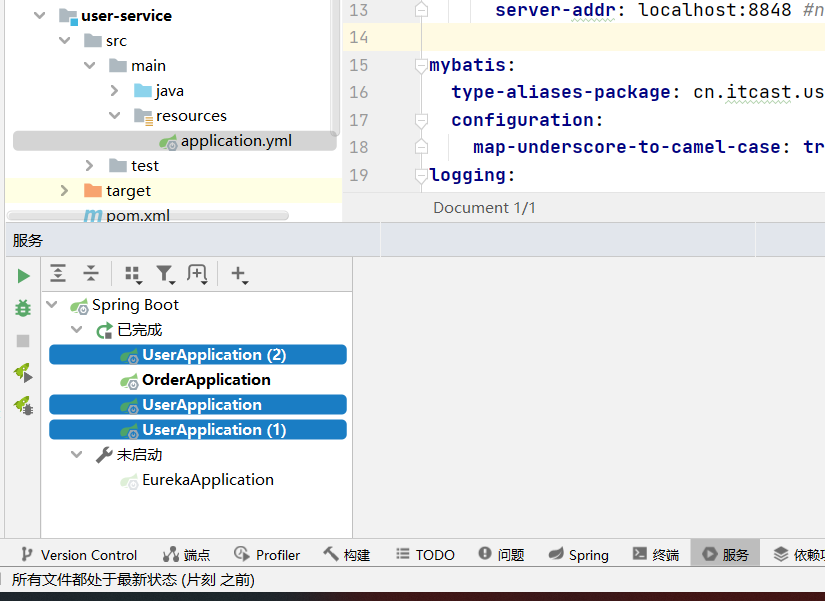Image resolution: width=825 pixels, height=601 pixels.
Task: Debug services using the green bug icon
Action: tap(23, 308)
